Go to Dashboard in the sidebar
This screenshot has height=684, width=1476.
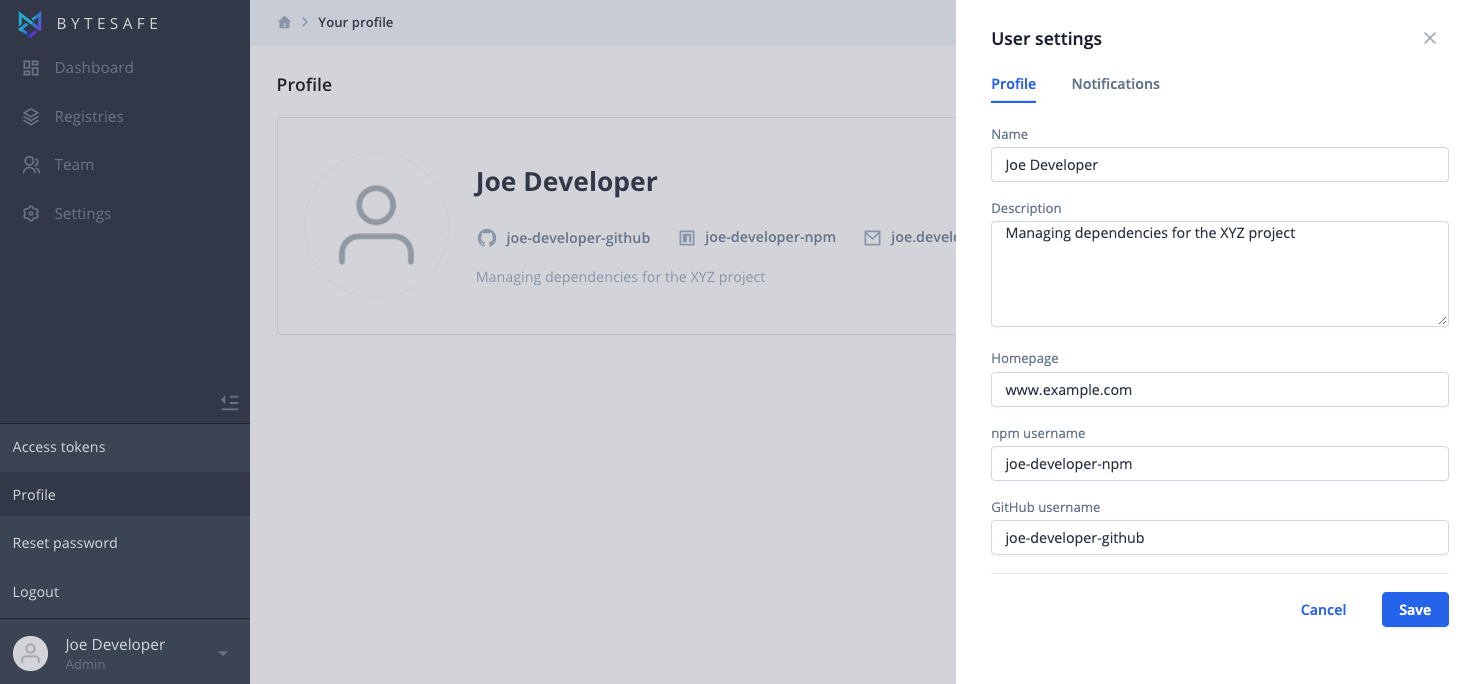pyautogui.click(x=94, y=68)
